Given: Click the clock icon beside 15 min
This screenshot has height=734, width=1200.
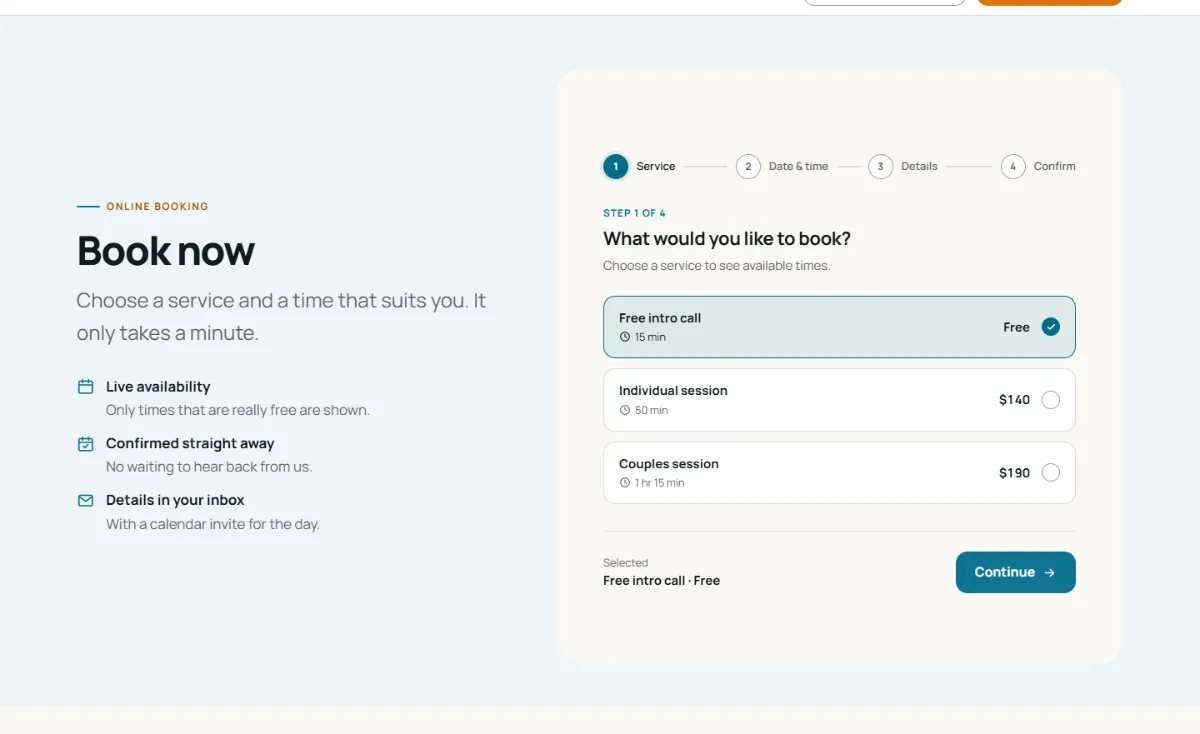Looking at the screenshot, I should pyautogui.click(x=625, y=337).
